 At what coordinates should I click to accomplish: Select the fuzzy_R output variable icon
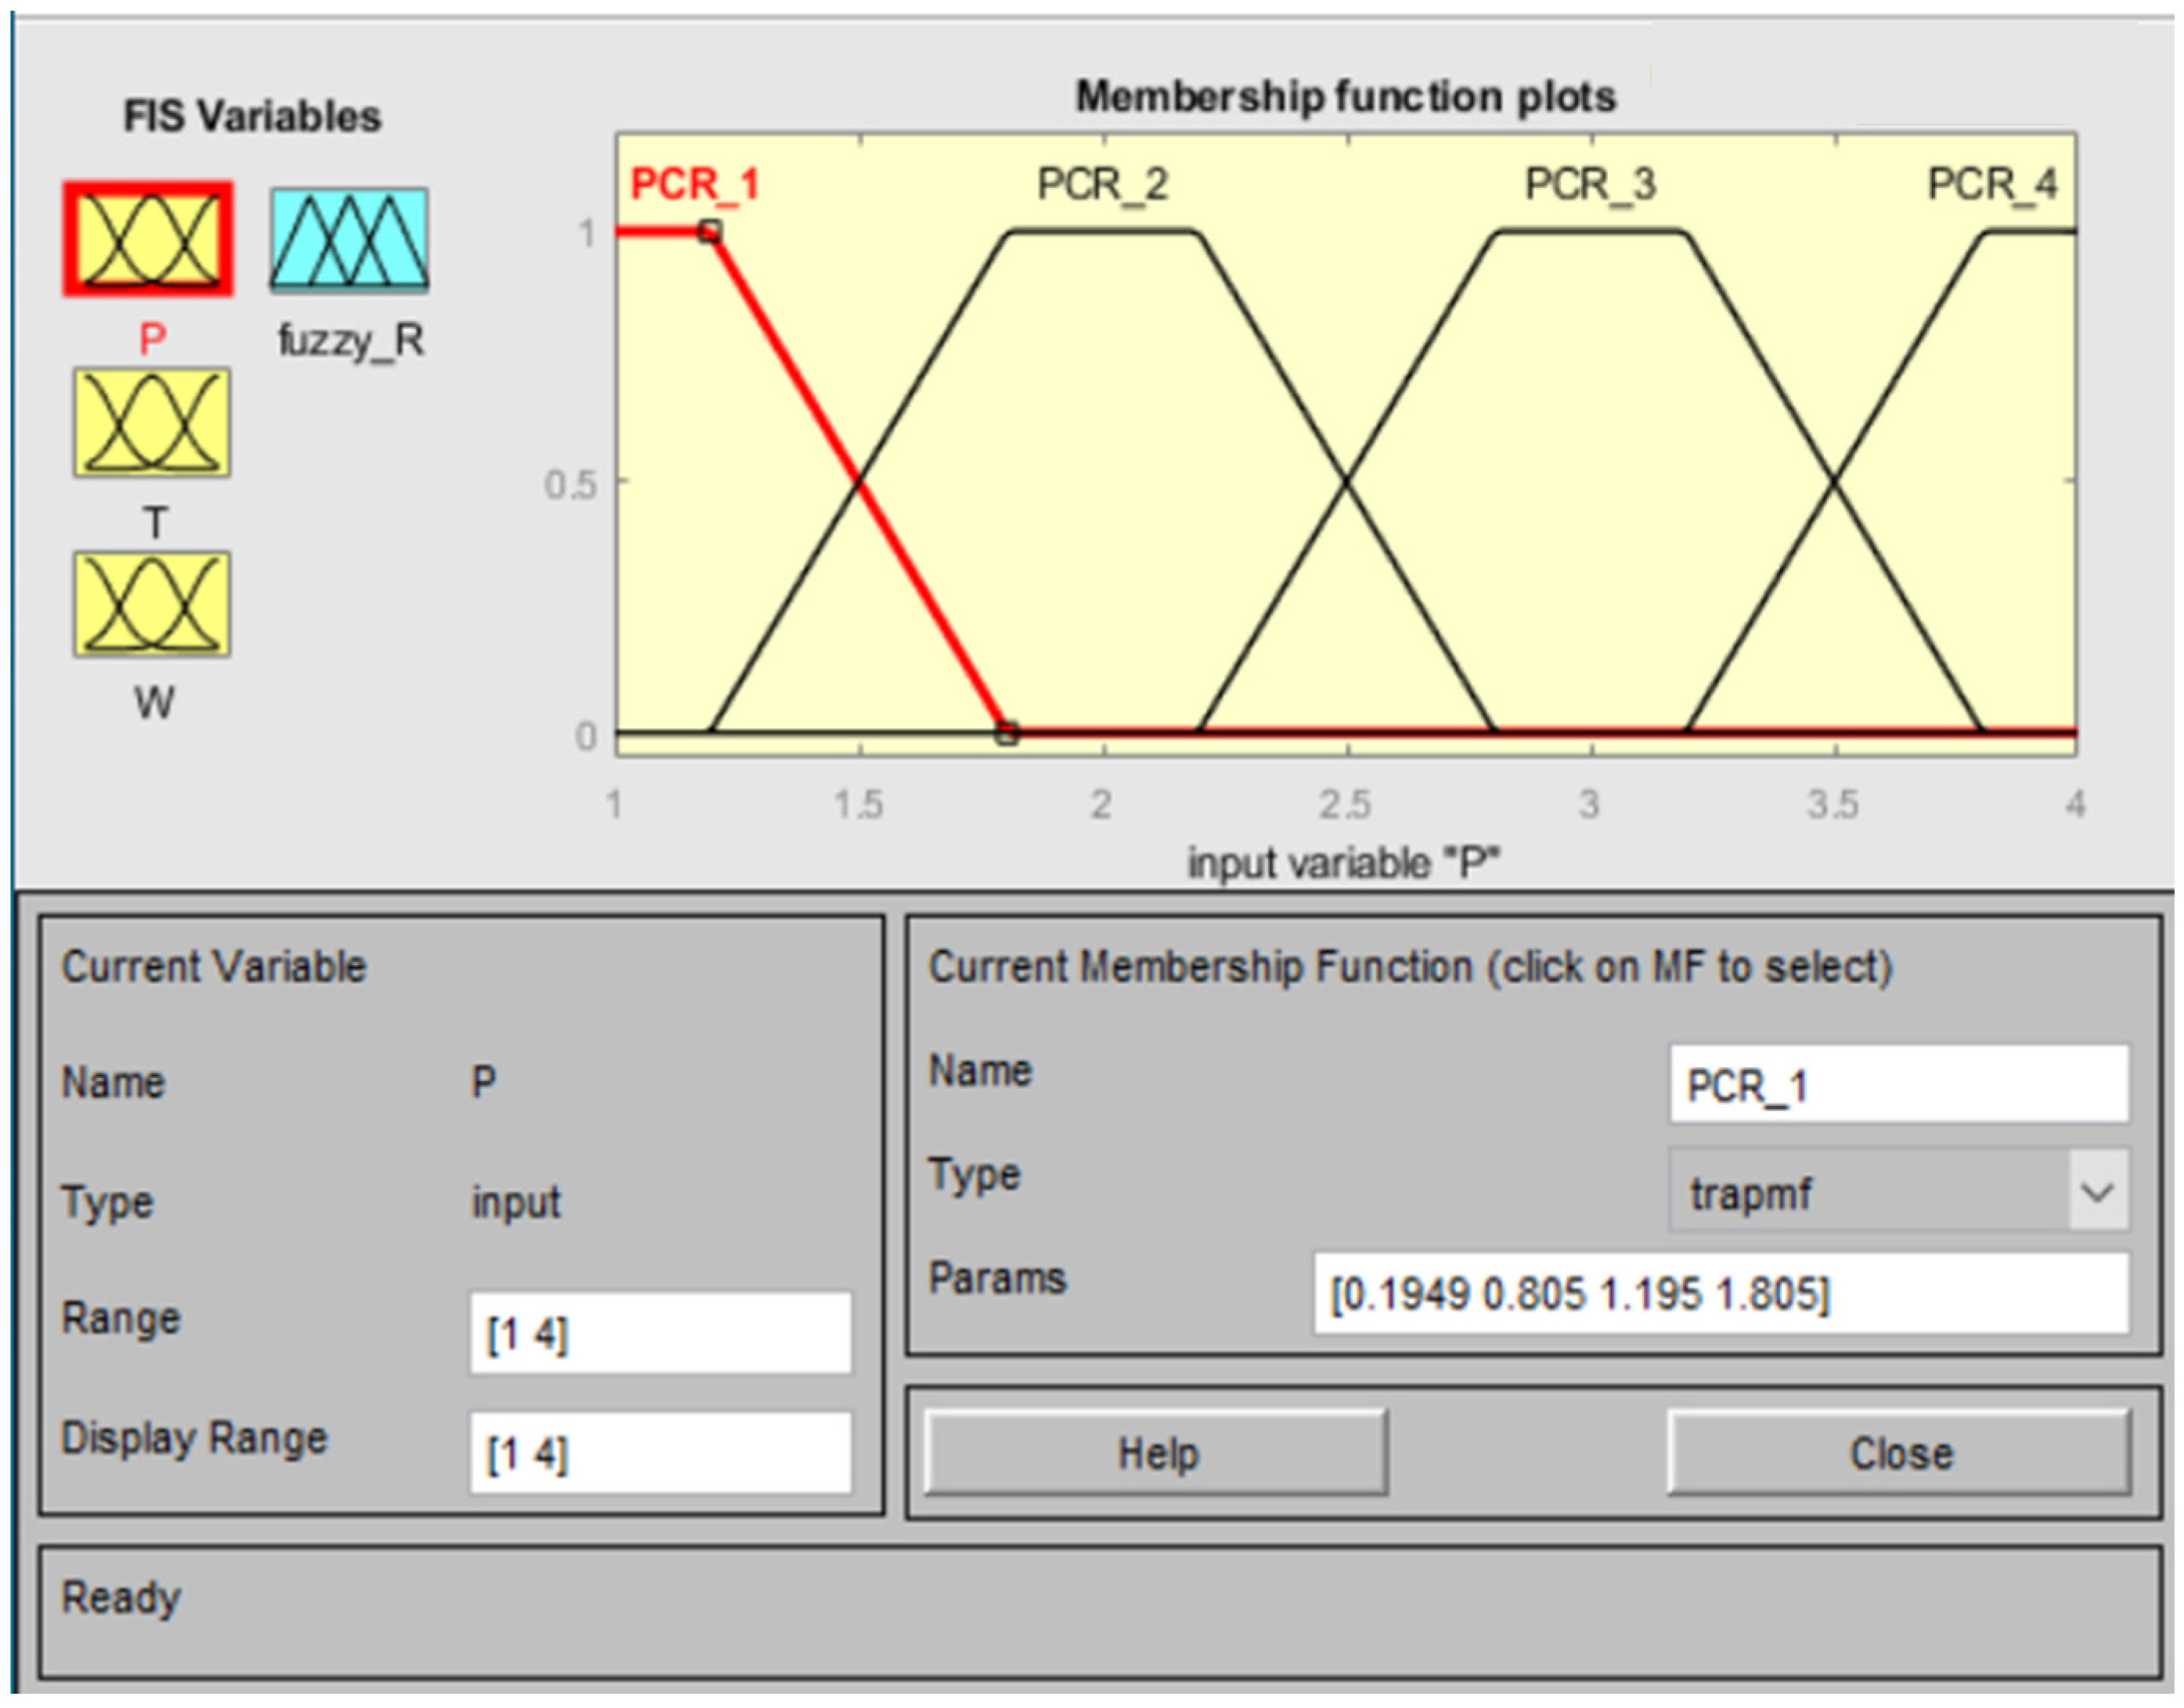click(349, 240)
